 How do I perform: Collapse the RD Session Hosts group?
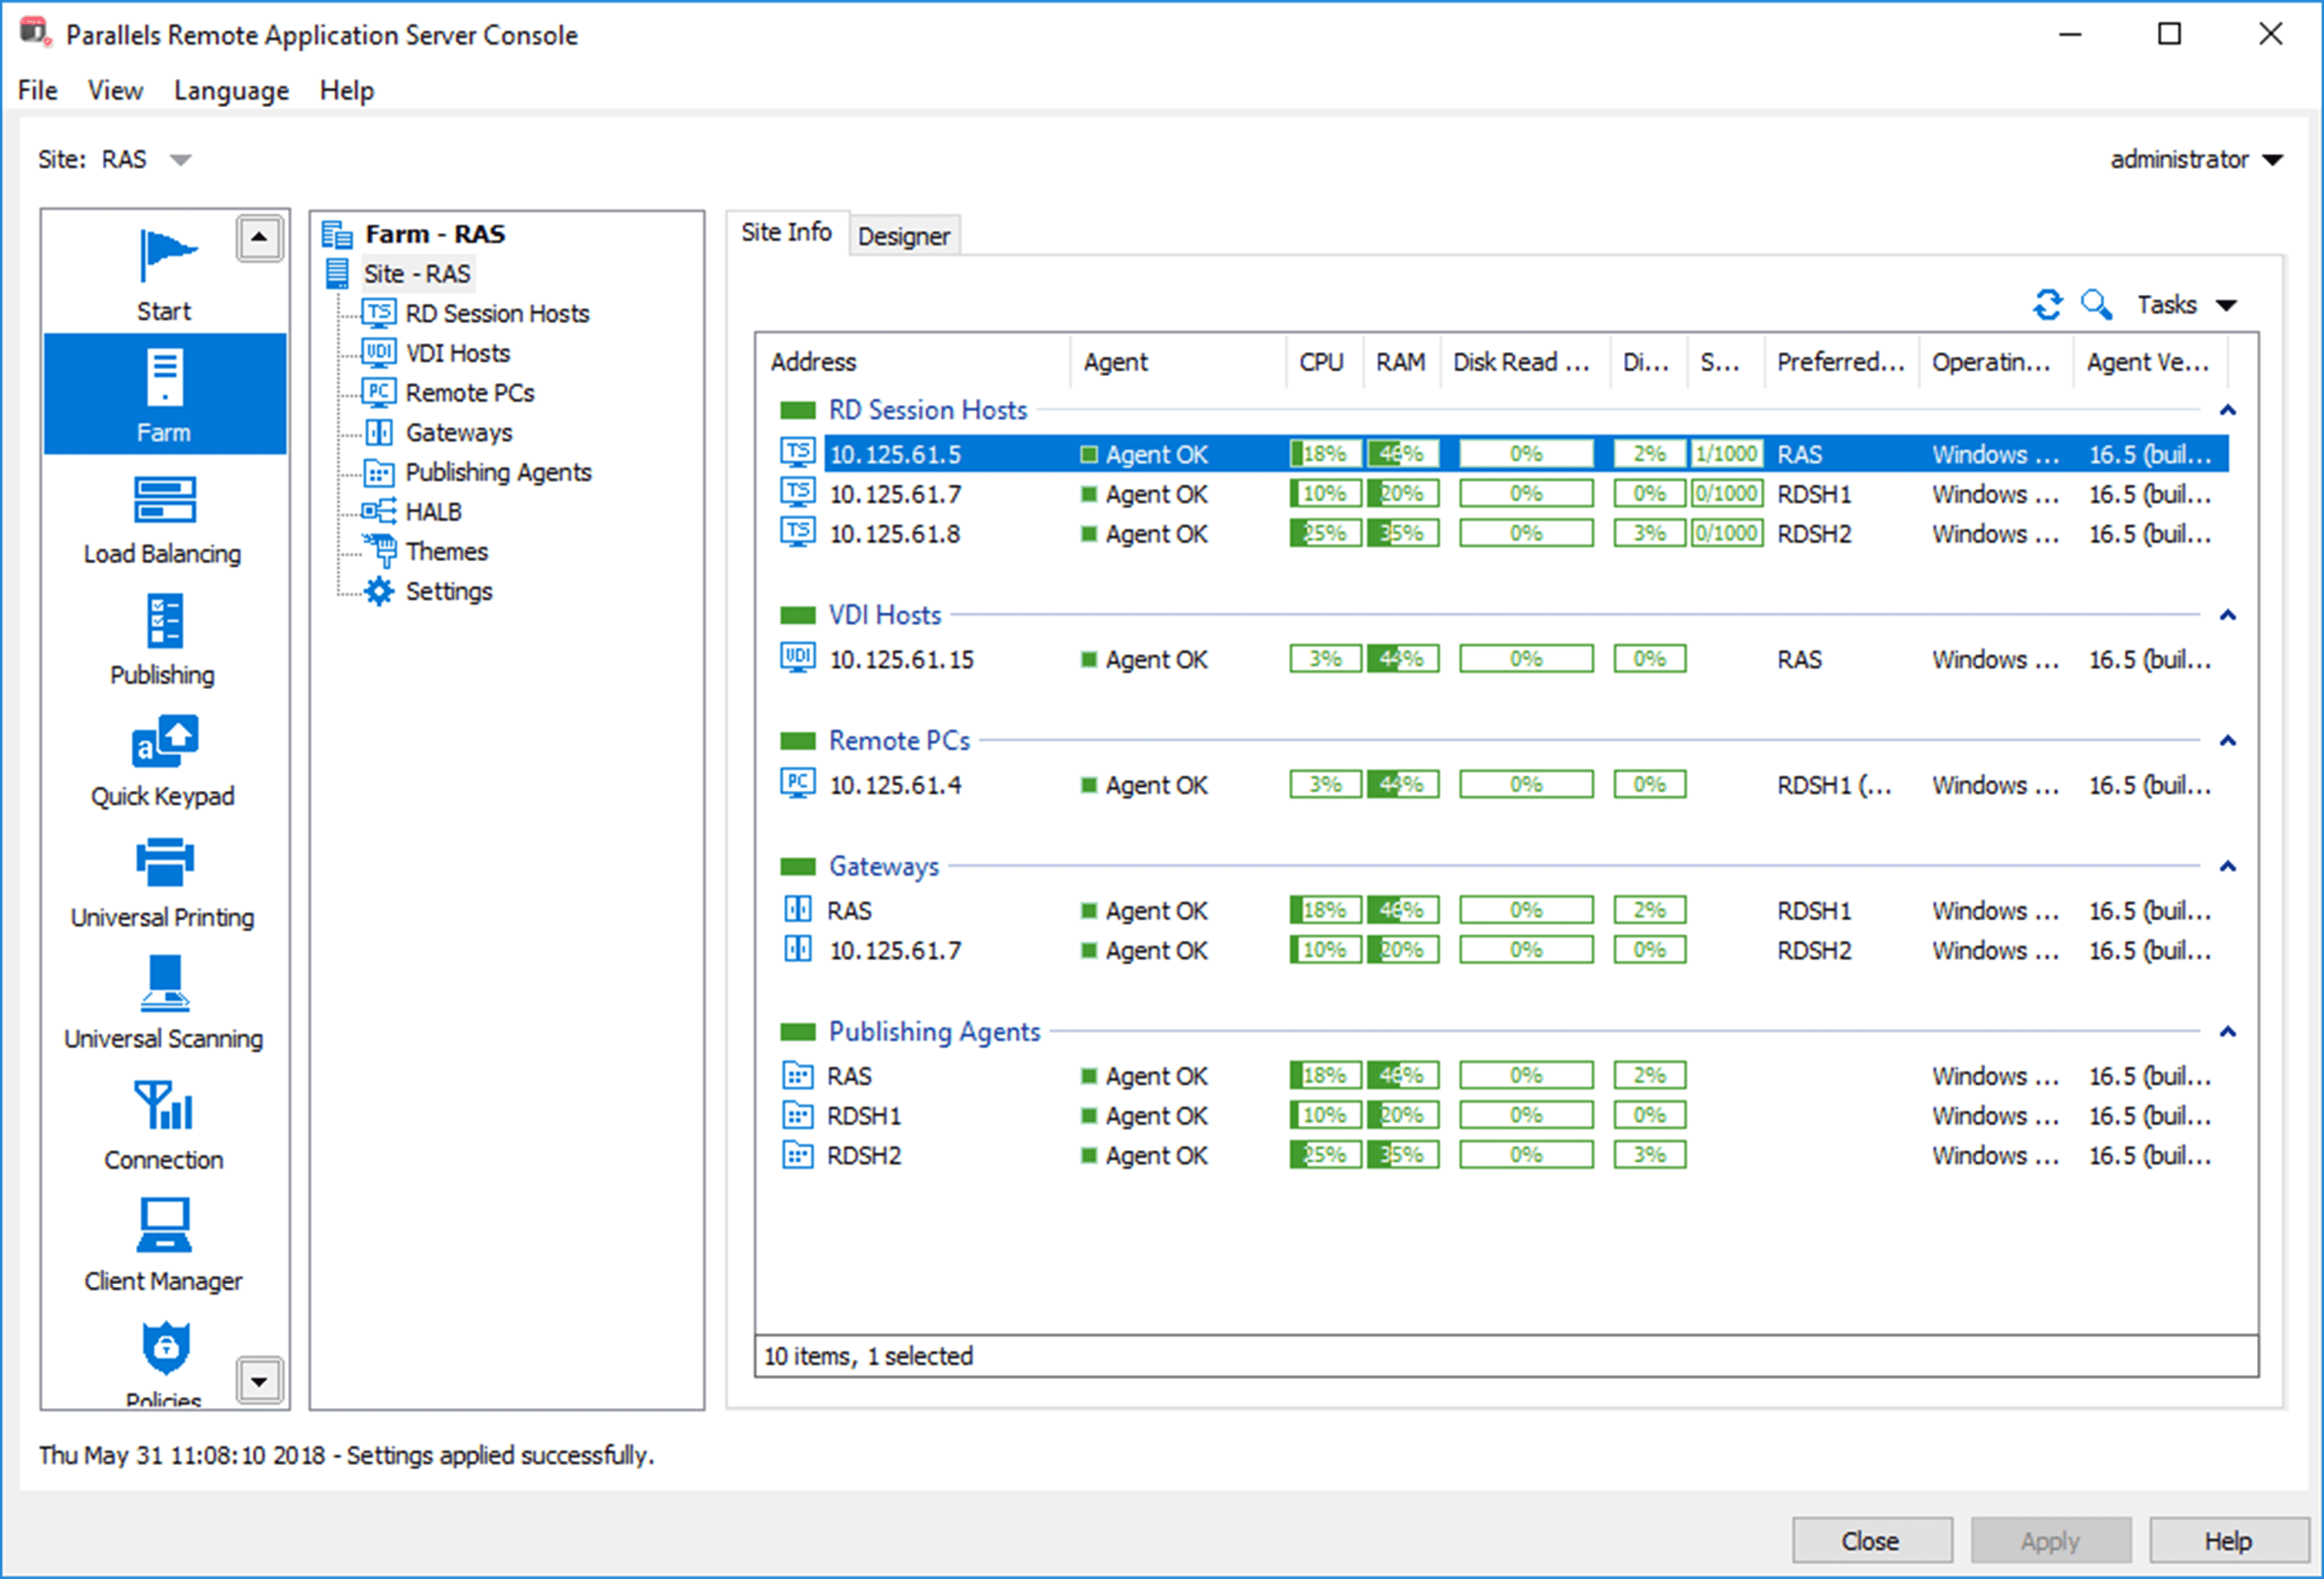point(2227,410)
